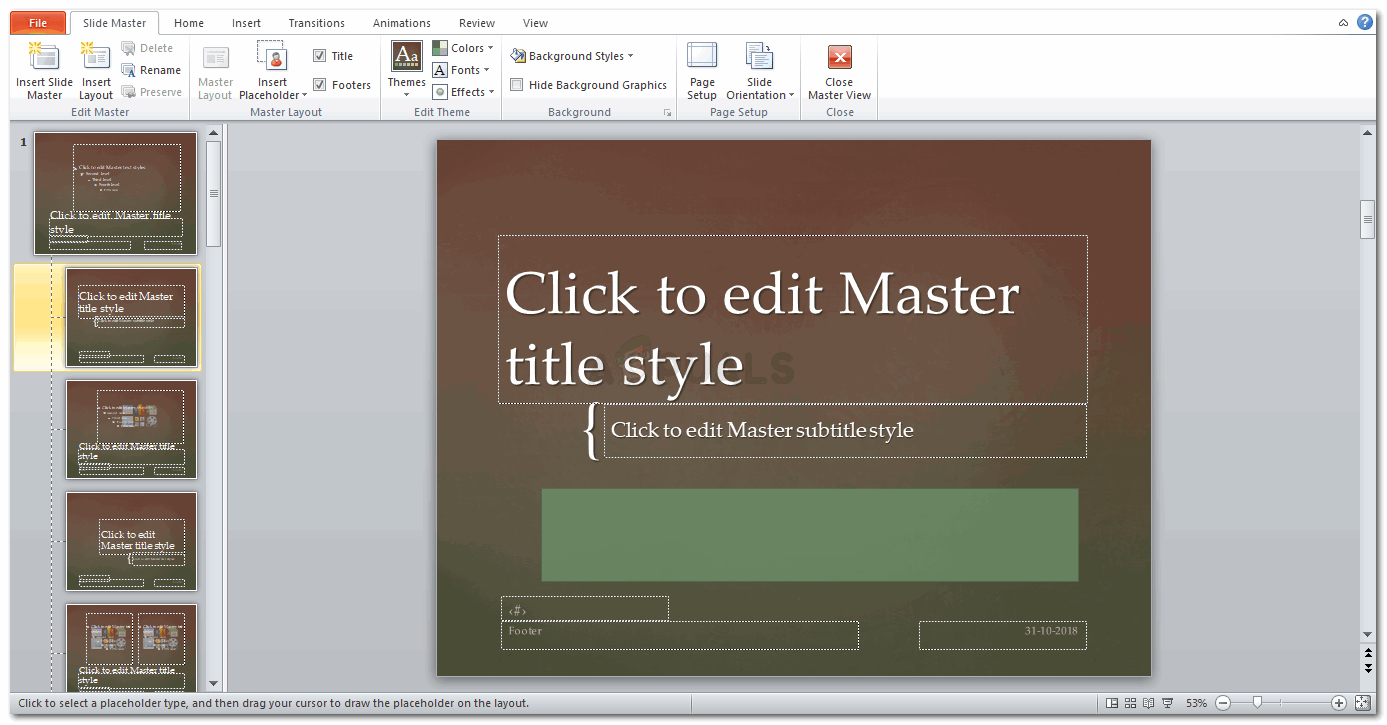This screenshot has width=1387, height=725.
Task: Open PowerPoint Help question mark icon
Action: [x=1365, y=22]
